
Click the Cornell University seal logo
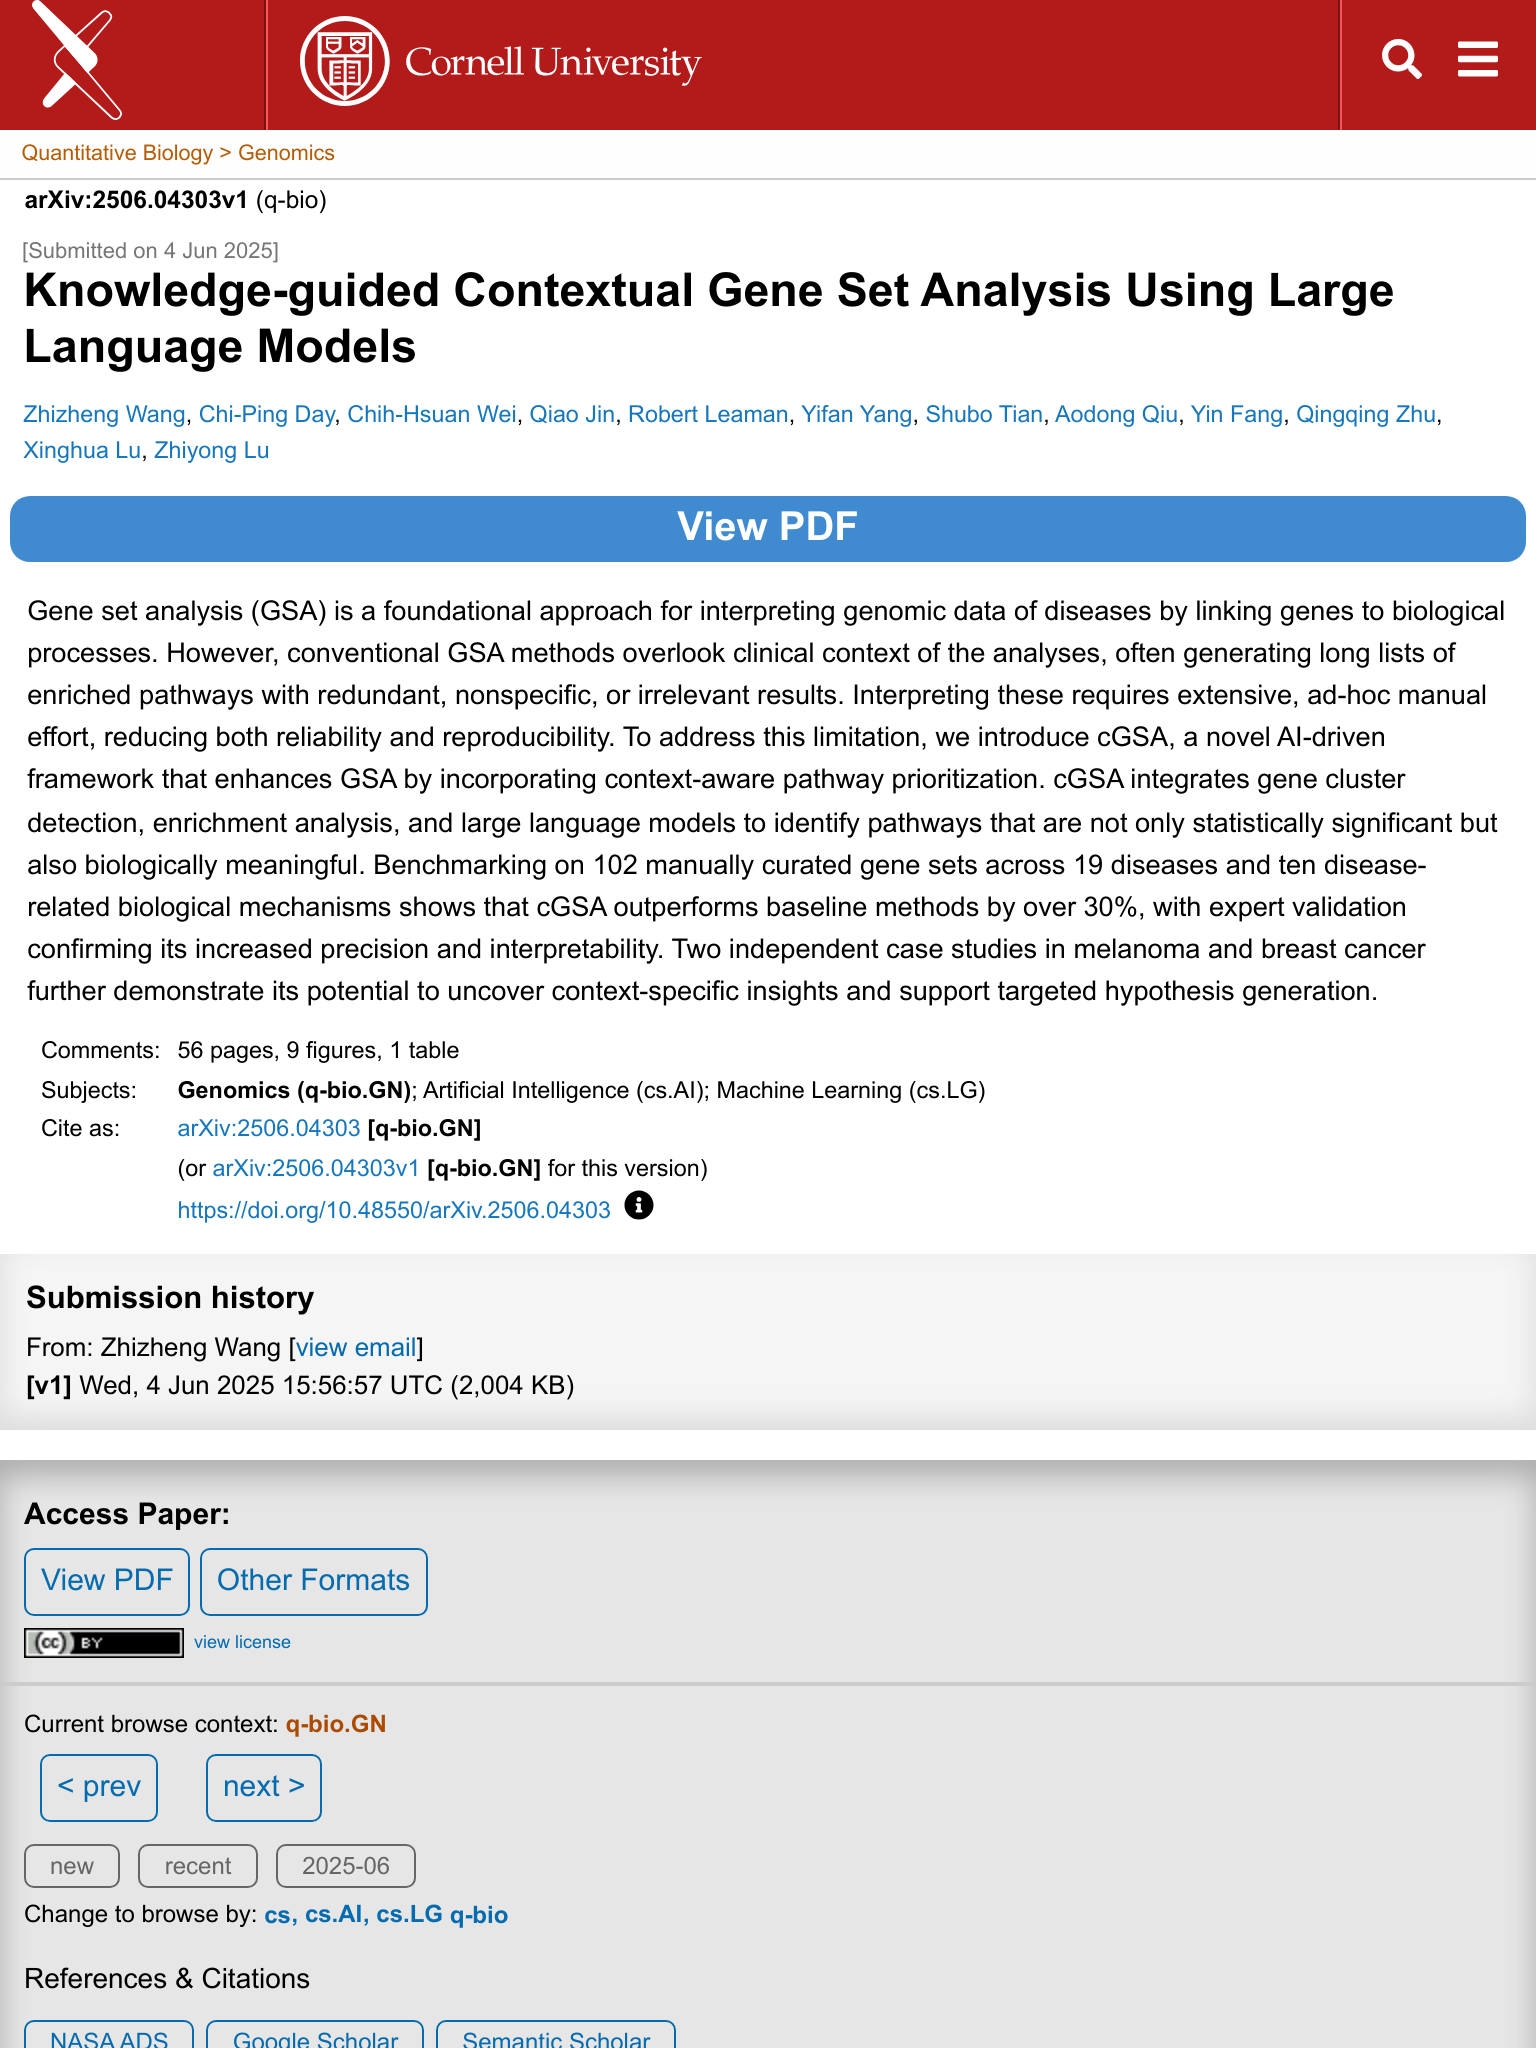pyautogui.click(x=344, y=62)
